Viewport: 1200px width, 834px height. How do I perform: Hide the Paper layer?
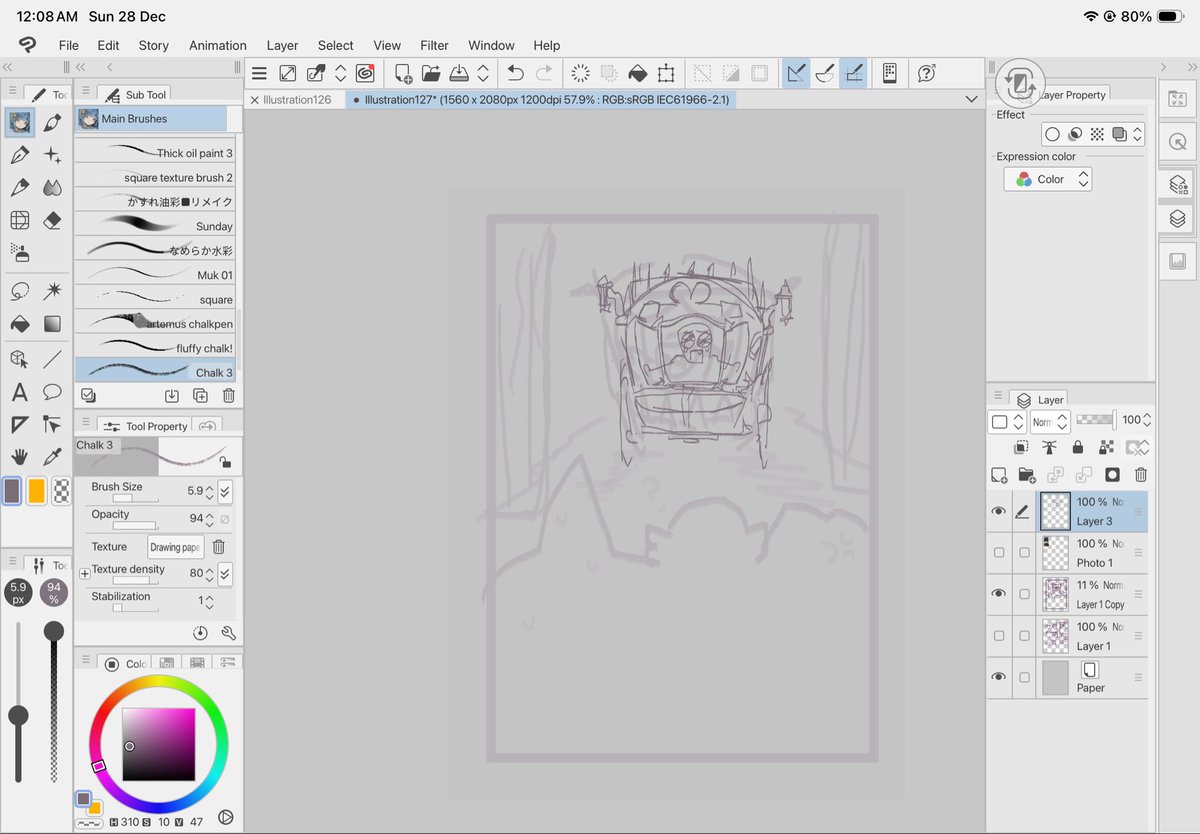pos(998,677)
